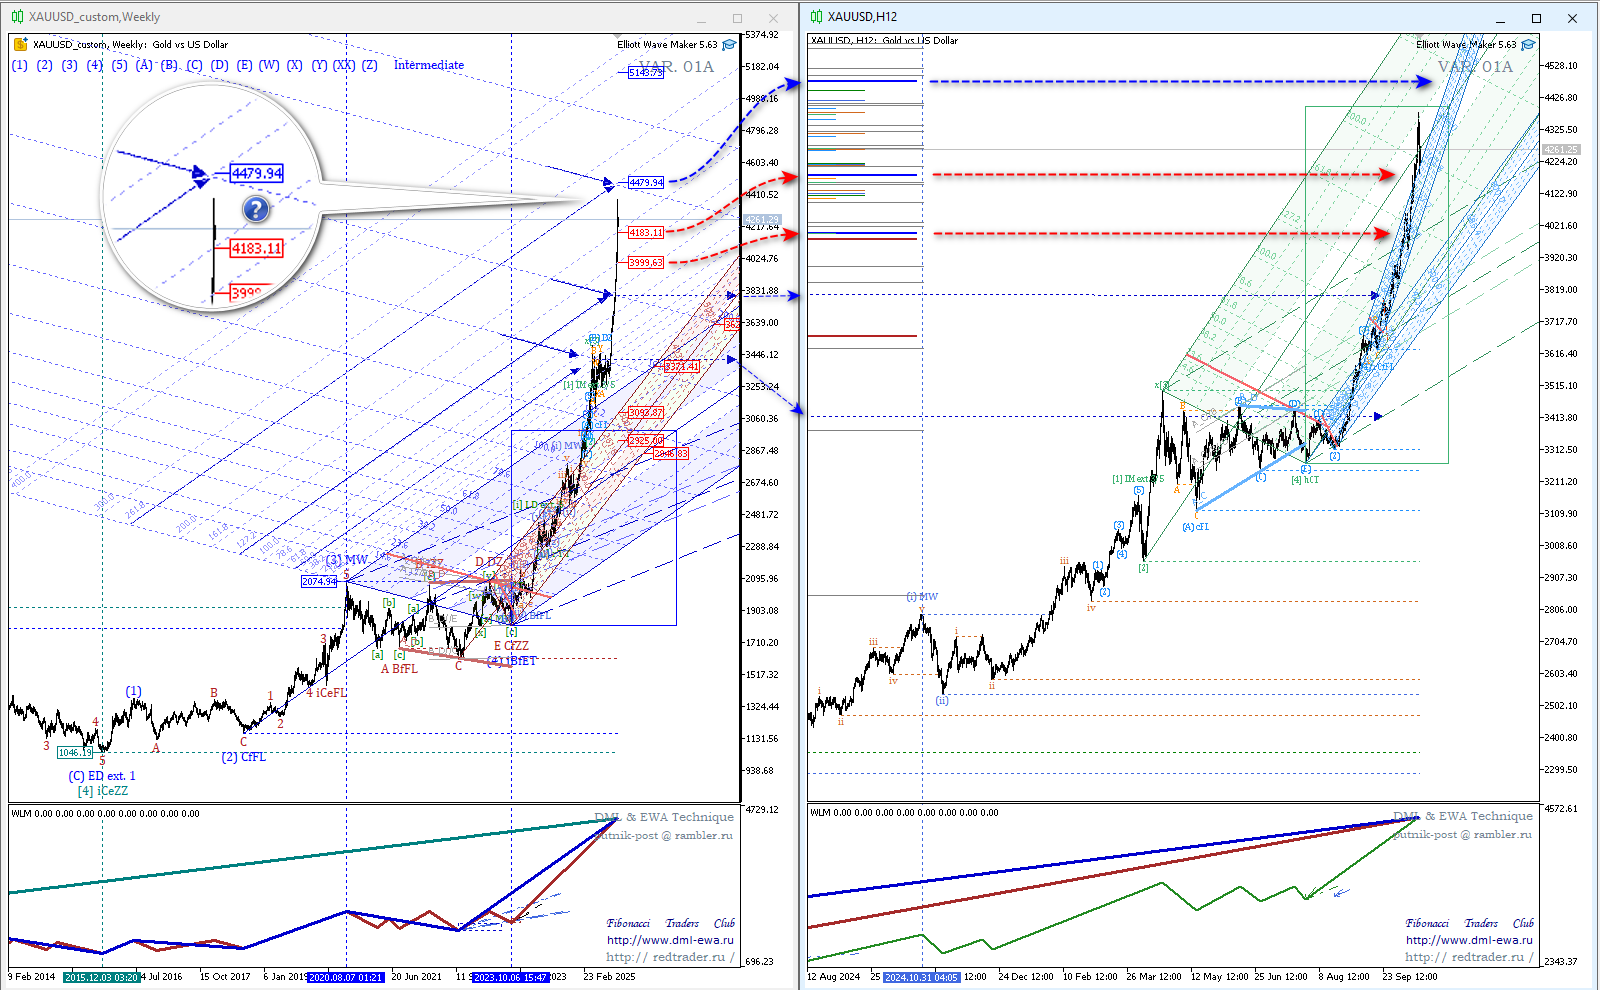
Task: Click the red 4183.11 price level label
Action: point(646,232)
